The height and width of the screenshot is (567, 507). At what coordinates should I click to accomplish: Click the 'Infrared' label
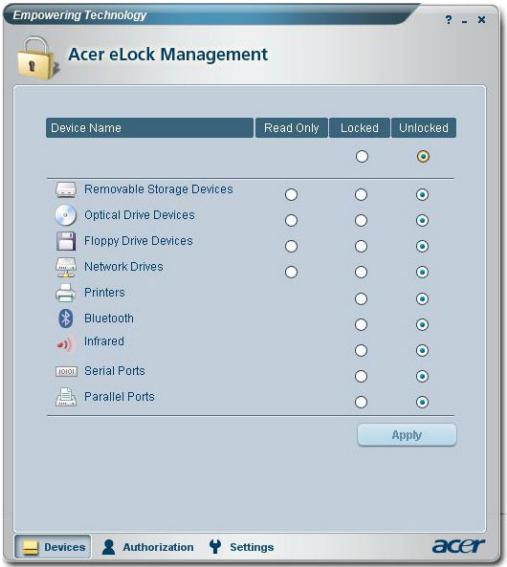[104, 341]
